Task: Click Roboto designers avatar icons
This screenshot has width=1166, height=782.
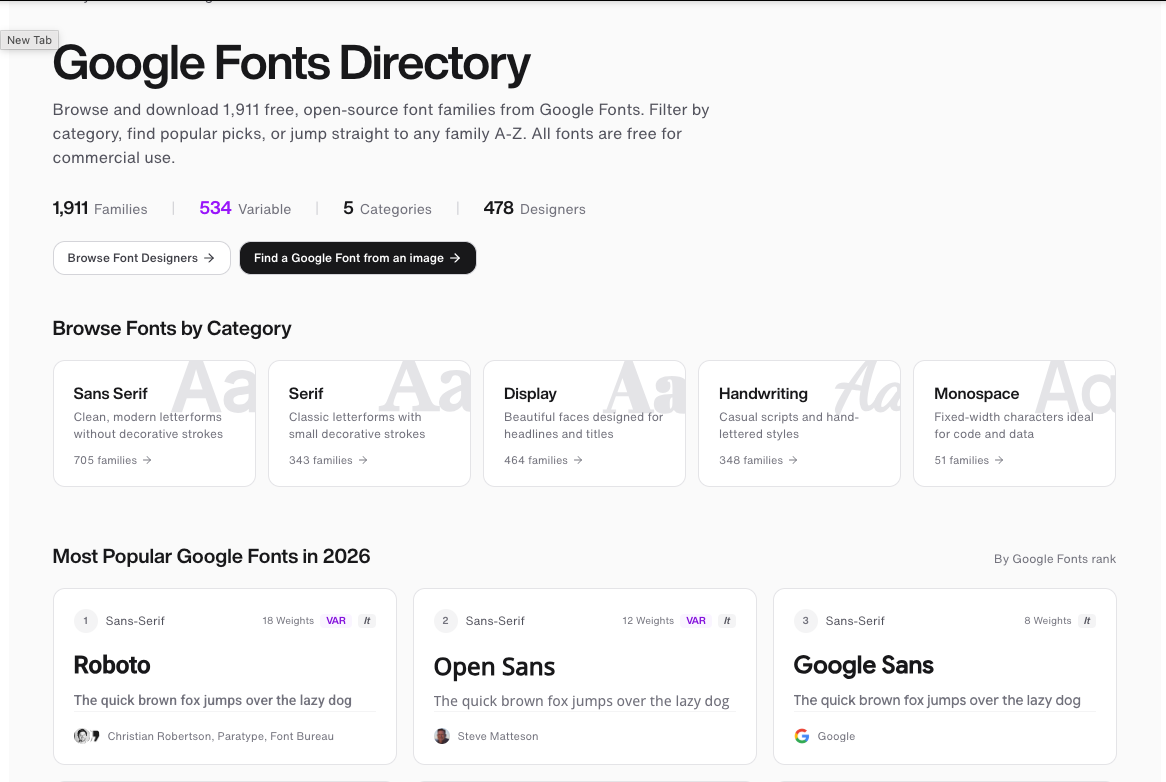Action: point(86,736)
